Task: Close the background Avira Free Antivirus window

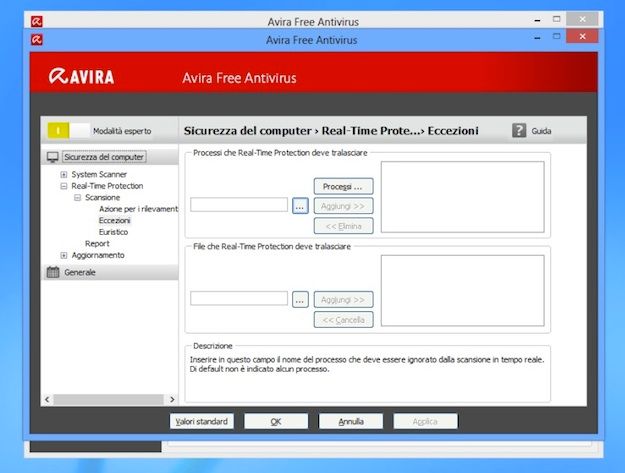Action: tap(582, 19)
